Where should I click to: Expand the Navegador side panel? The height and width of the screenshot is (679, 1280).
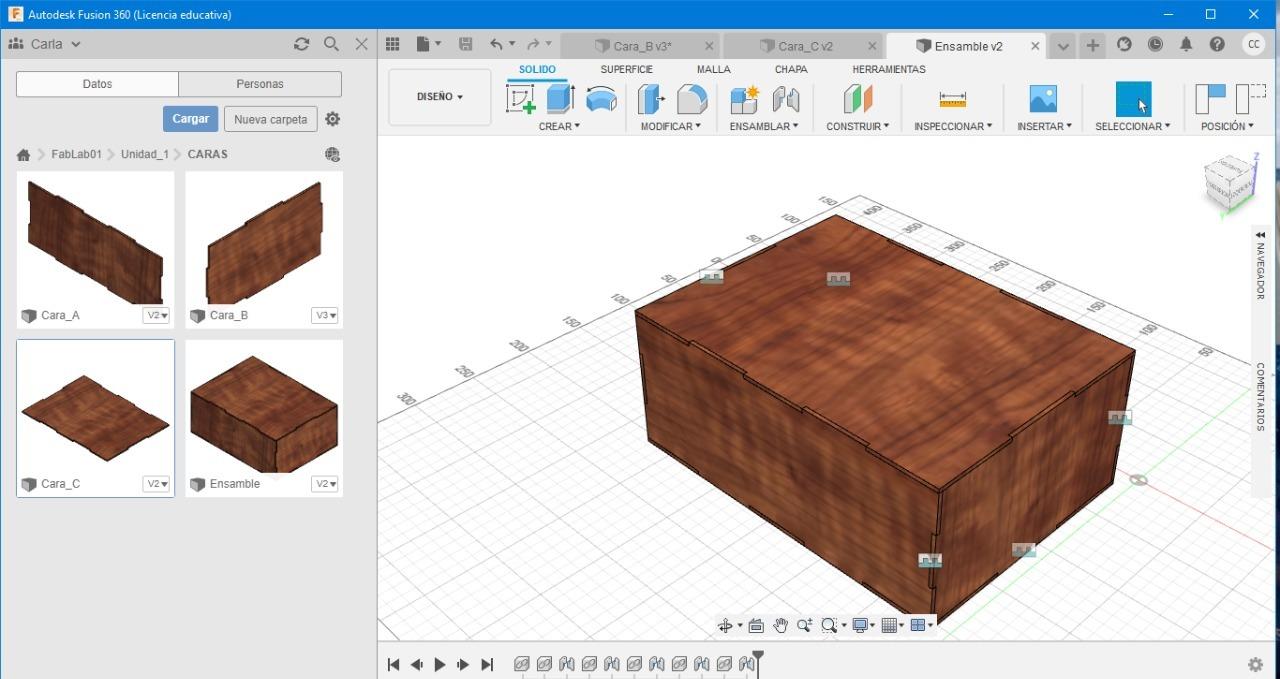pyautogui.click(x=1260, y=265)
